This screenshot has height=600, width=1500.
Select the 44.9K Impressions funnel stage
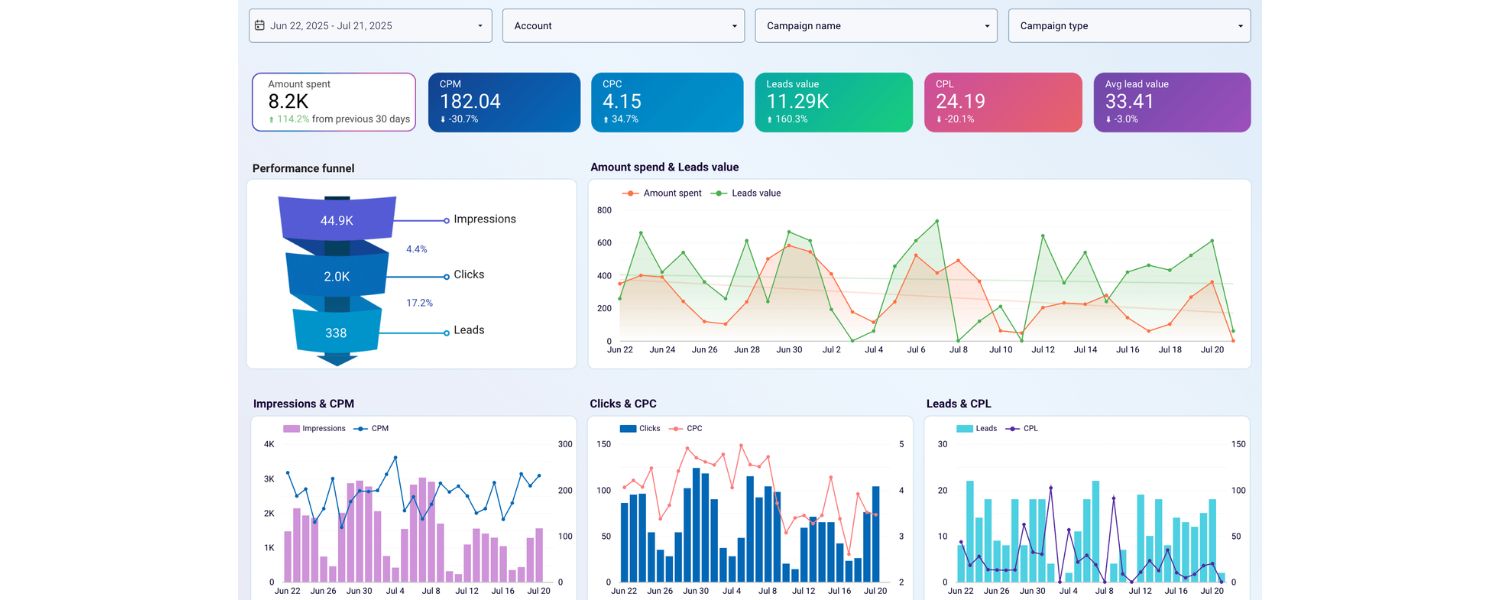click(x=336, y=219)
